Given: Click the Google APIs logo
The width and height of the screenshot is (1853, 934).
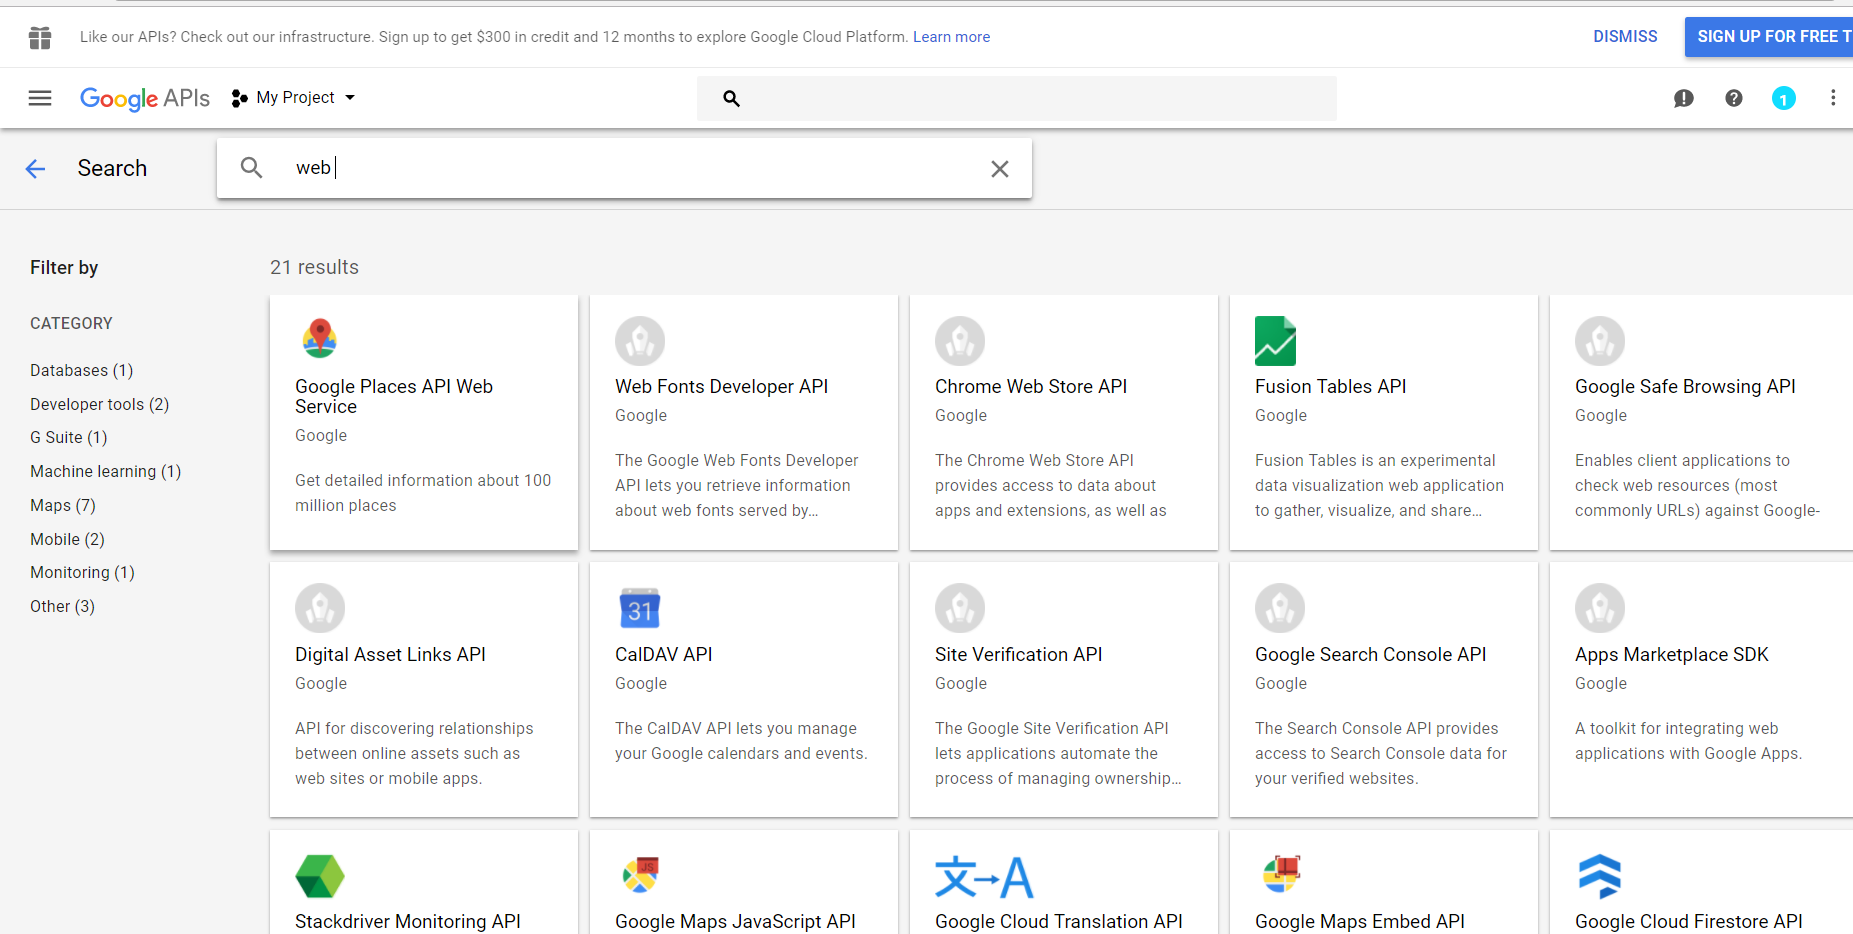Looking at the screenshot, I should pos(145,98).
